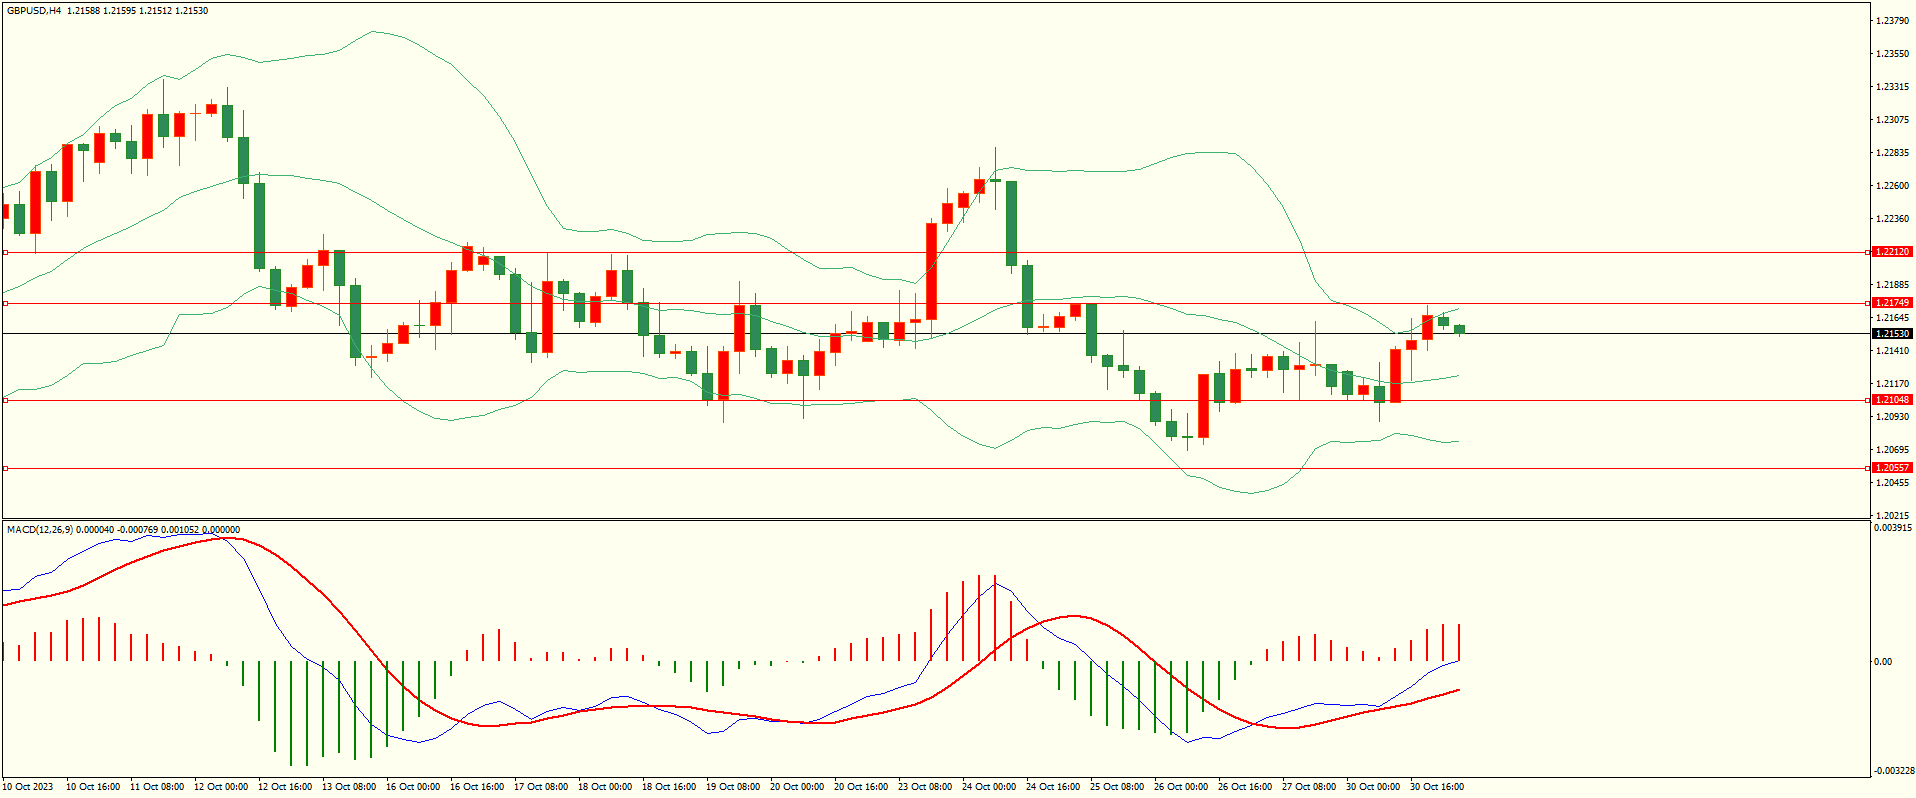Click the 12 Oct 16:00 time label
Screen dimensions: 1916x798
pyautogui.click(x=285, y=787)
